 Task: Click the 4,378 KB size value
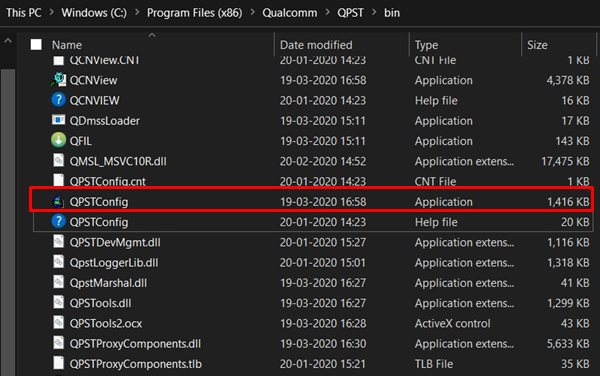tap(568, 80)
